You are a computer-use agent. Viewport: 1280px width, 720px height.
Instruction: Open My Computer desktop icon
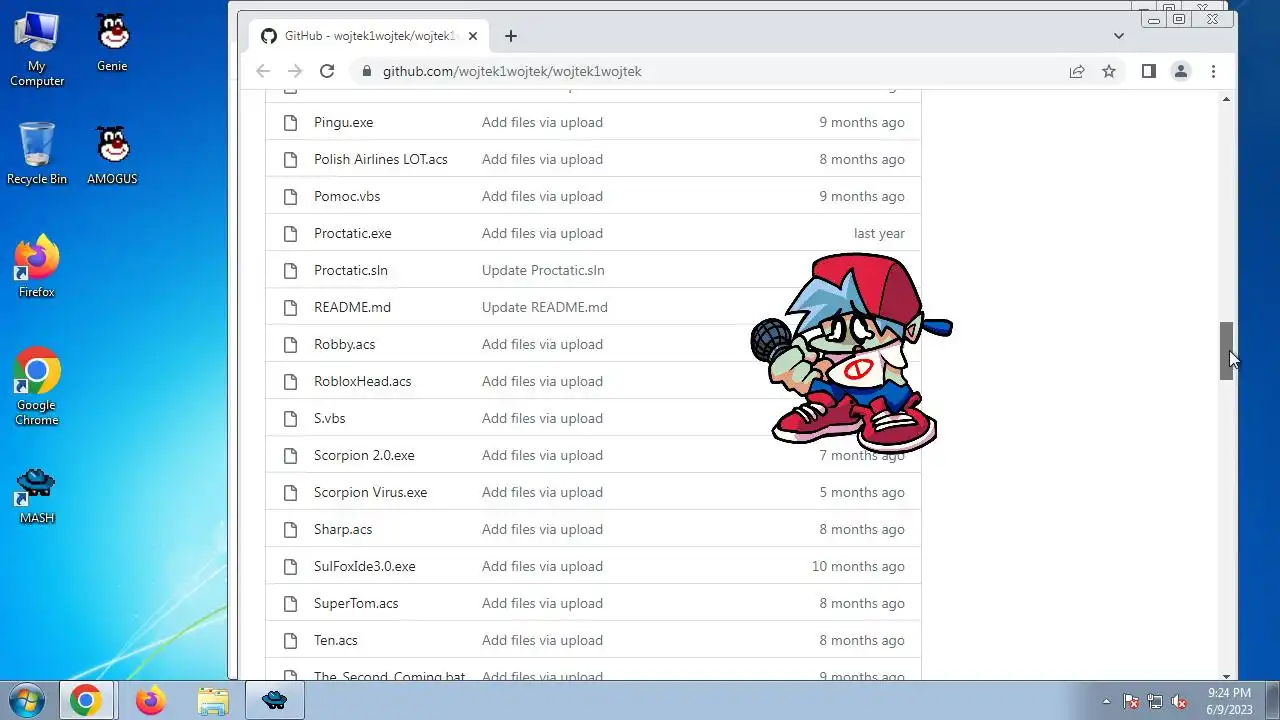tap(37, 49)
